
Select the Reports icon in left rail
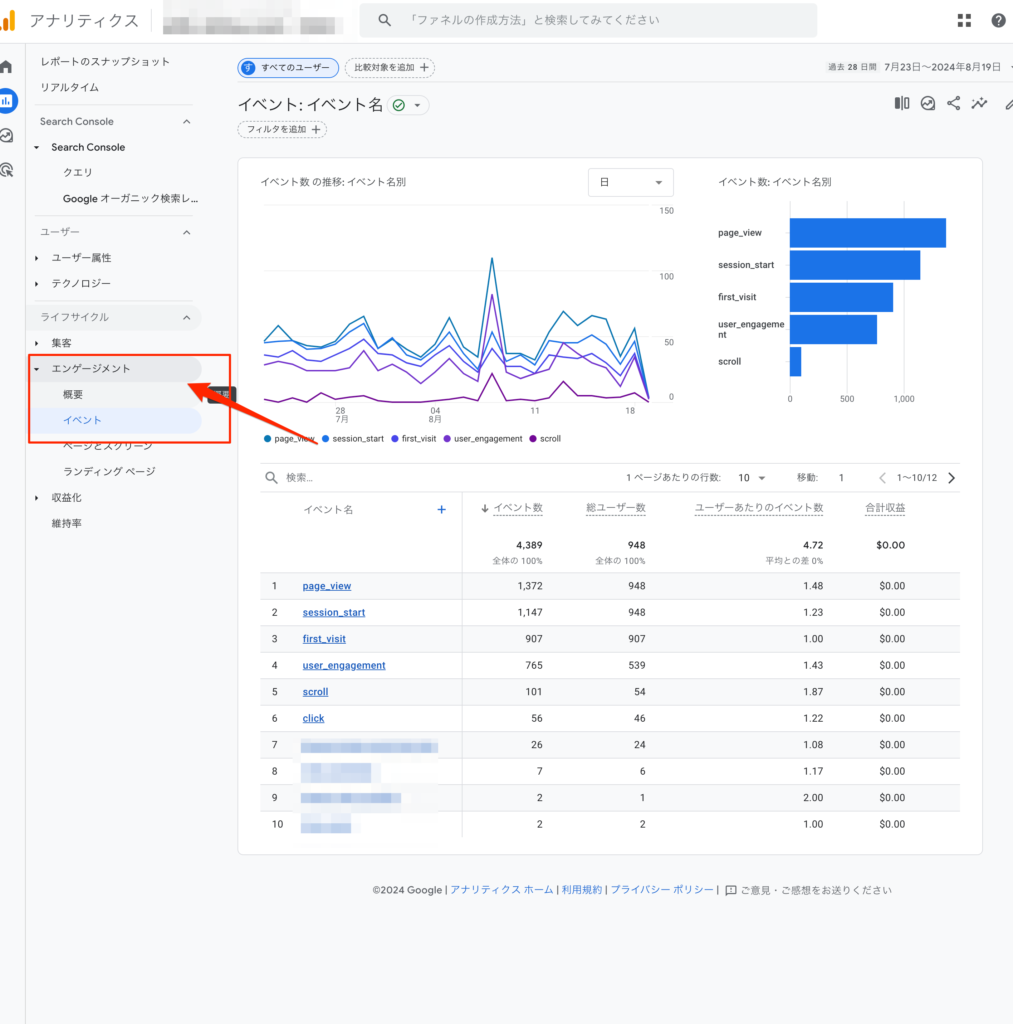[7, 101]
